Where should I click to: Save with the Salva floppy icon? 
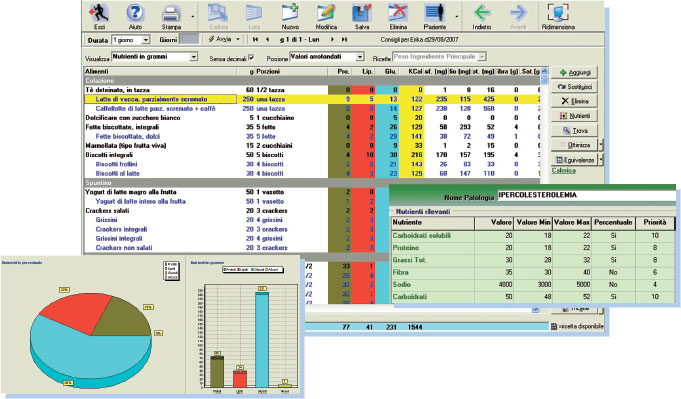[362, 13]
